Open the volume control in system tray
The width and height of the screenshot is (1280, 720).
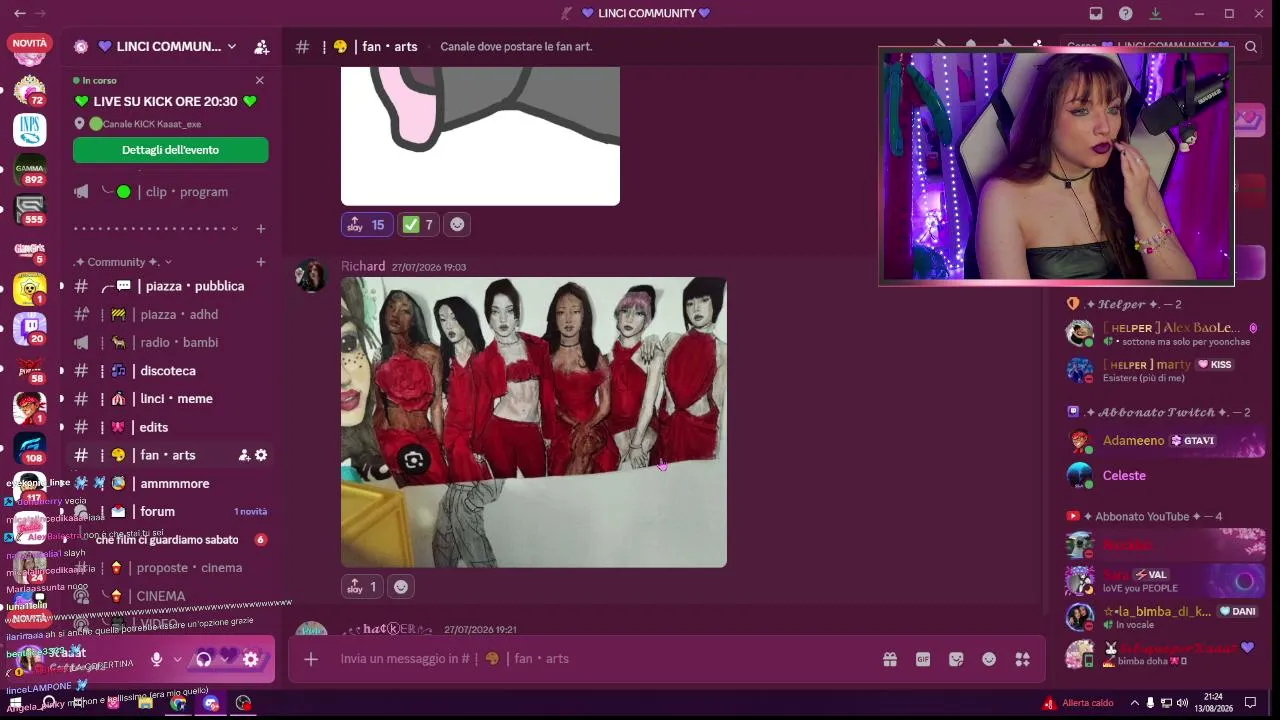[x=1182, y=703]
